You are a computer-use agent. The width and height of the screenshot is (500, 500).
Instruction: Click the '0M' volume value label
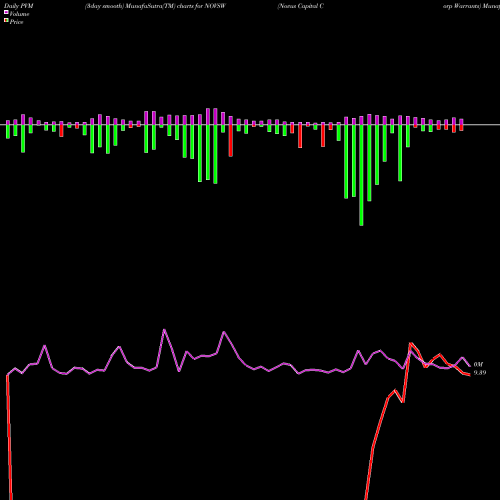tap(478, 365)
